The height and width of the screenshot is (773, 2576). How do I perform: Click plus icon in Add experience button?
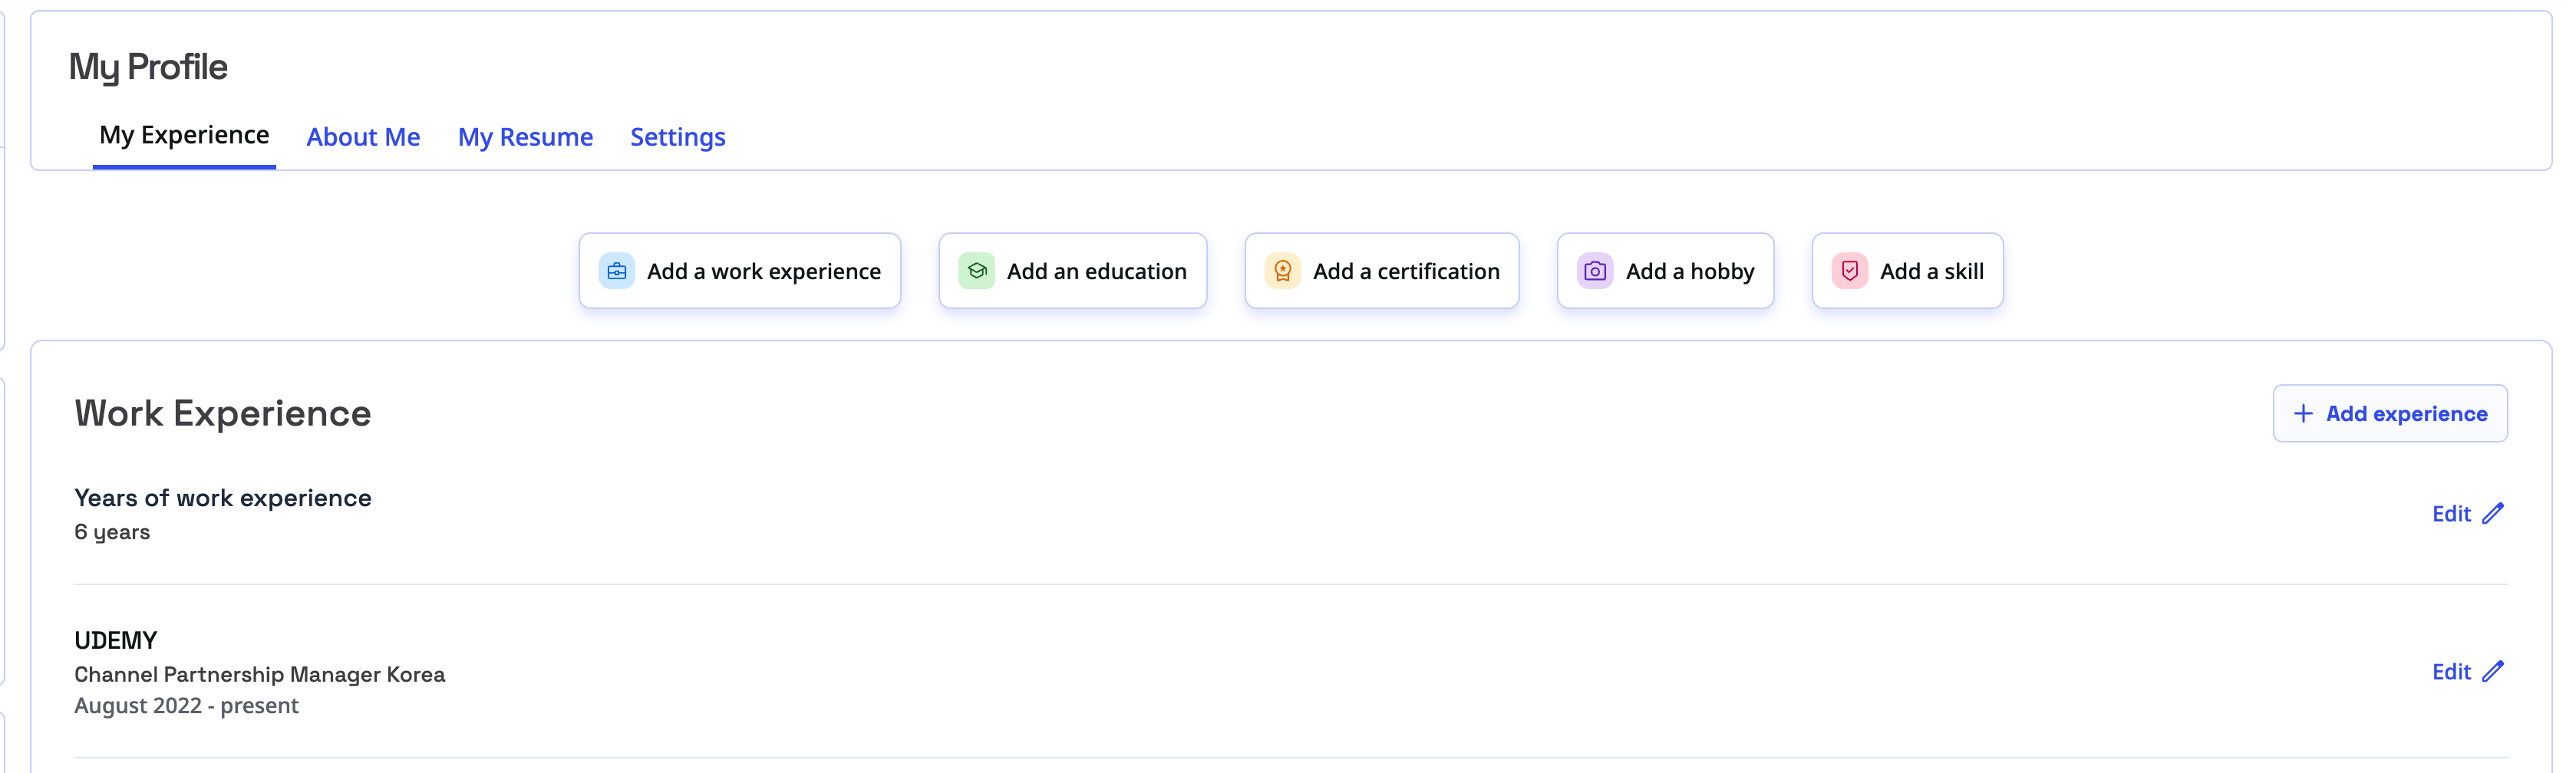point(2303,414)
